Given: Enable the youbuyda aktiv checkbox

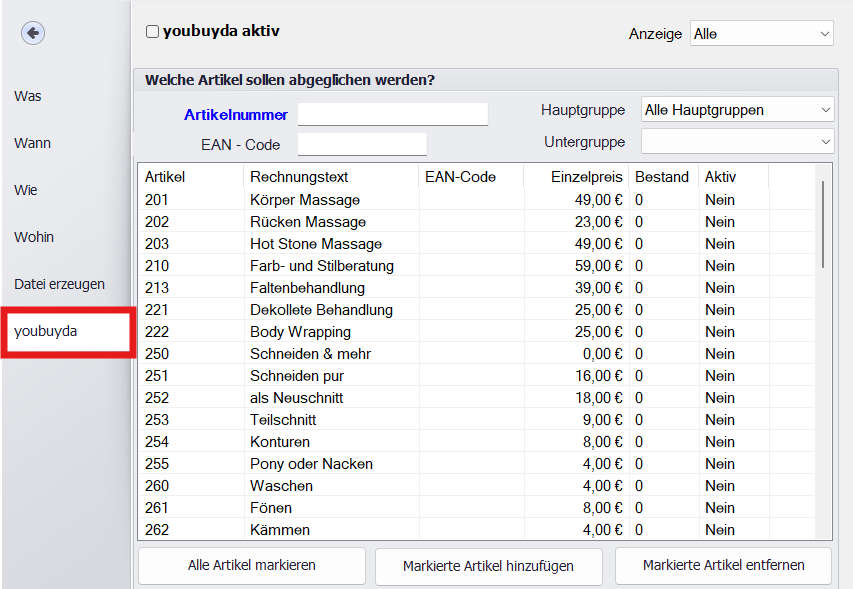Looking at the screenshot, I should point(153,32).
